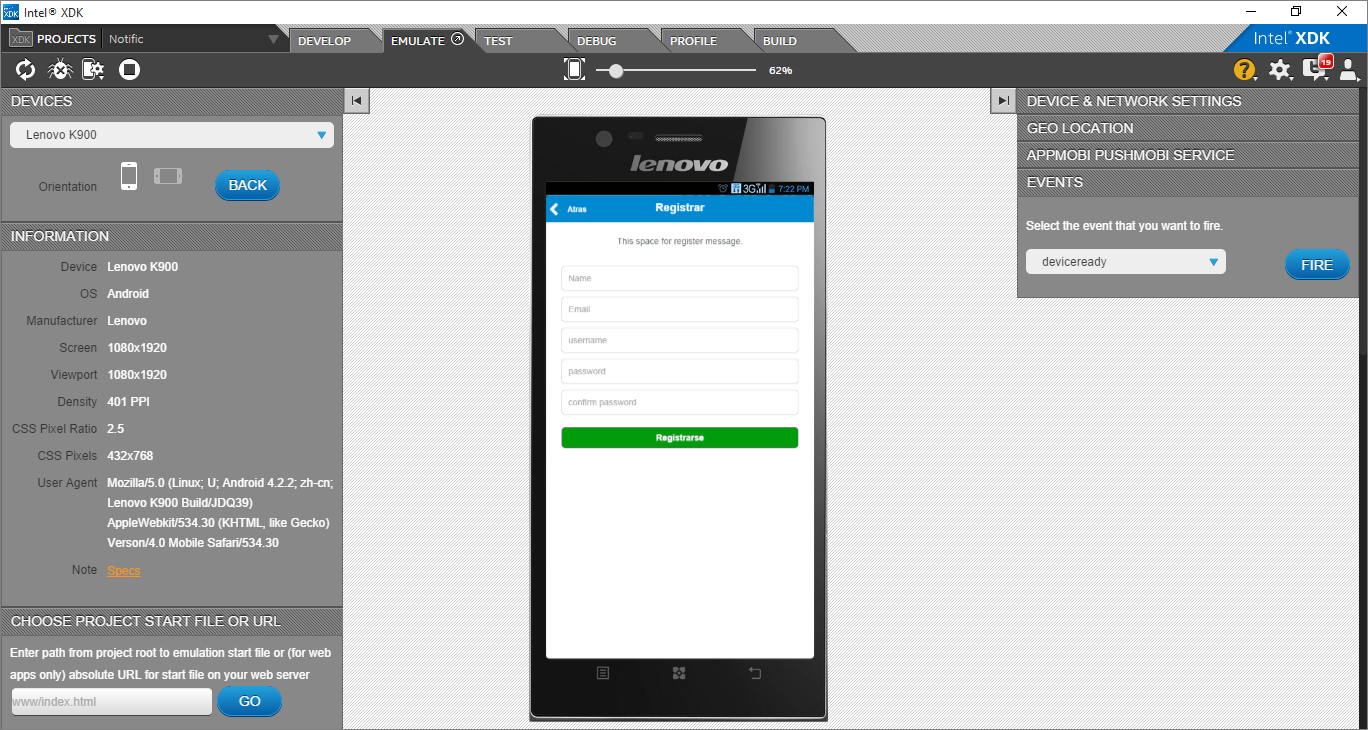
Task: Click the fit-to-screen zoom icon
Action: coord(574,69)
